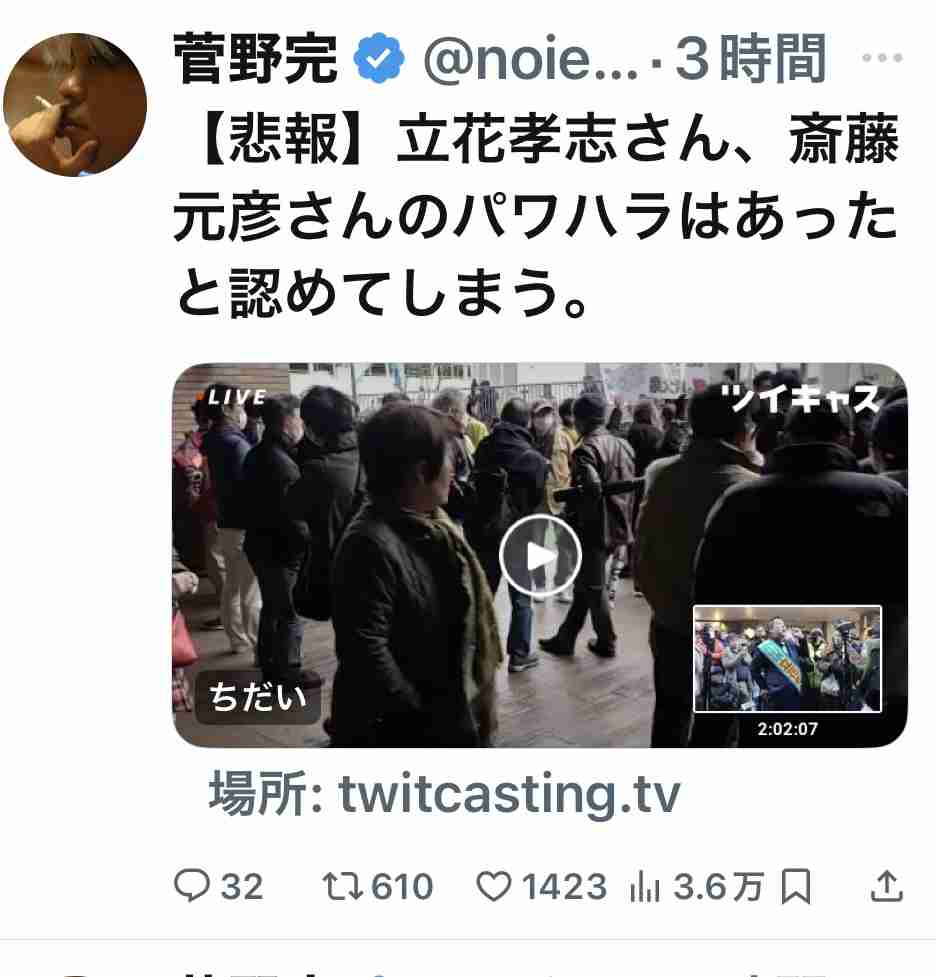Click the 3時間 timestamp
936x977 pixels.
pos(751,59)
